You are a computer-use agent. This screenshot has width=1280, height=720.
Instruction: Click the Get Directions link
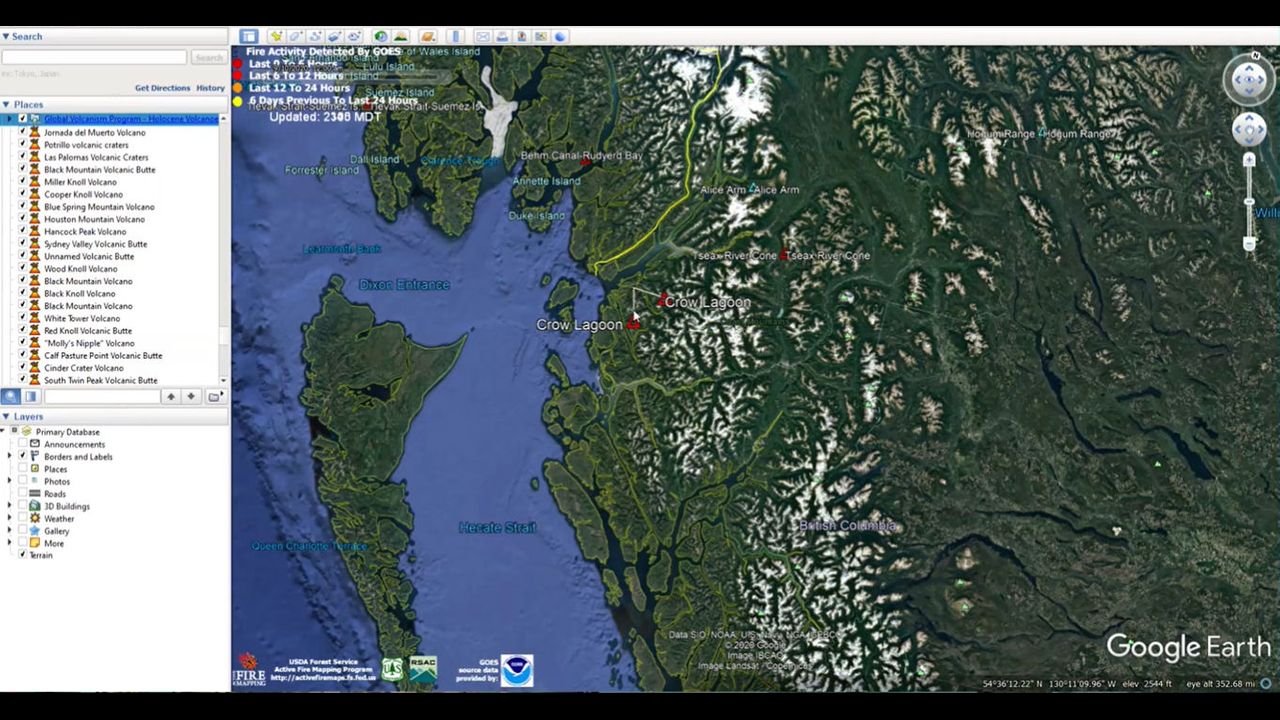pyautogui.click(x=162, y=88)
